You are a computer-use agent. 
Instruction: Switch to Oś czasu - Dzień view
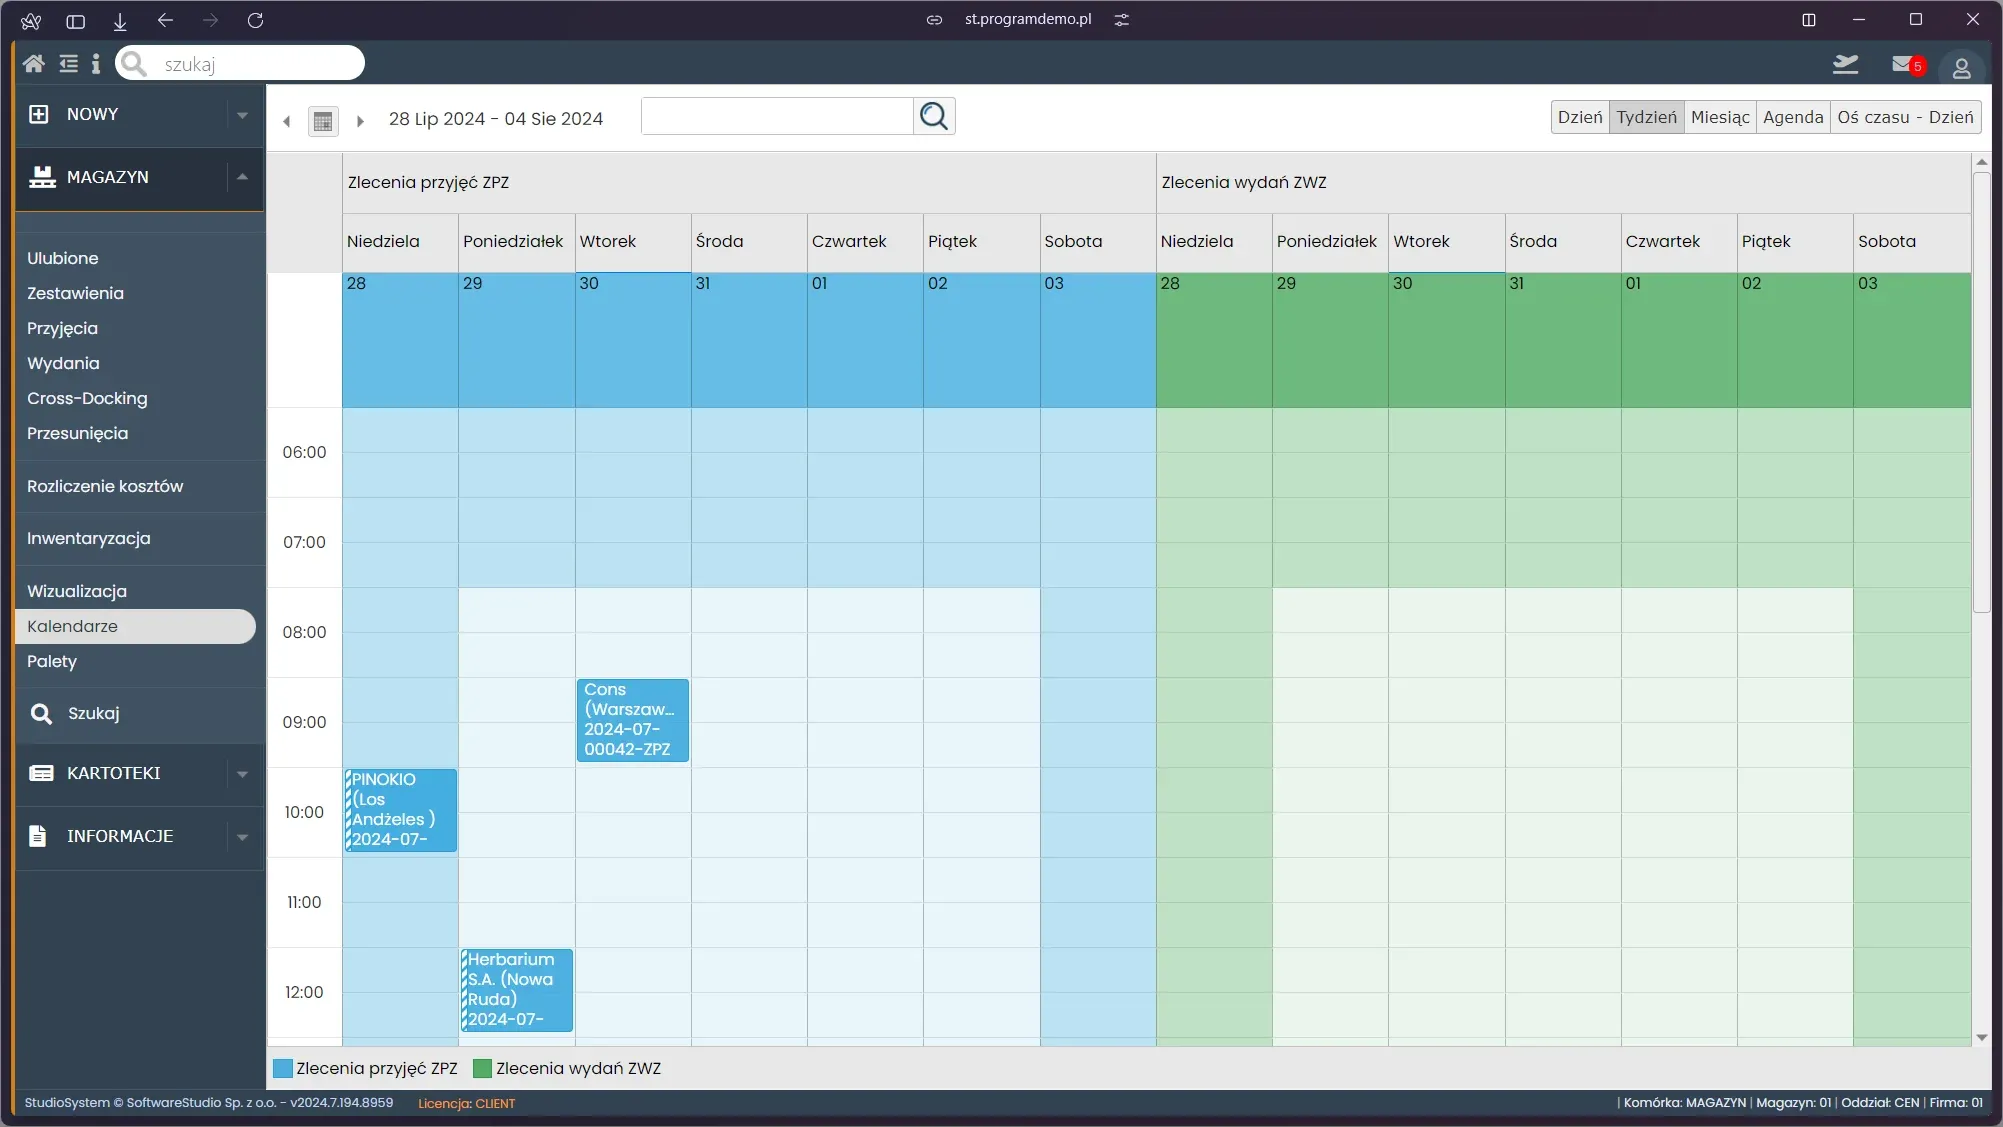pyautogui.click(x=1905, y=117)
